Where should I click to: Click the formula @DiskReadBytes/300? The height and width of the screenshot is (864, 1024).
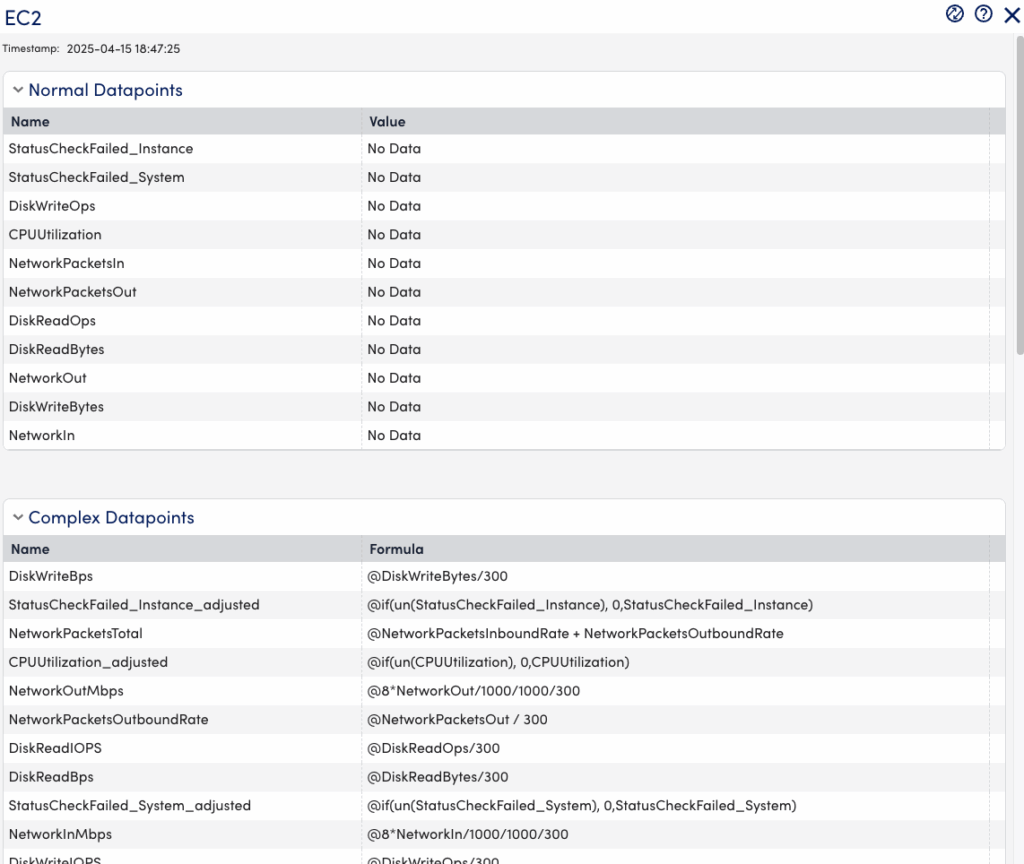pyautogui.click(x=438, y=778)
